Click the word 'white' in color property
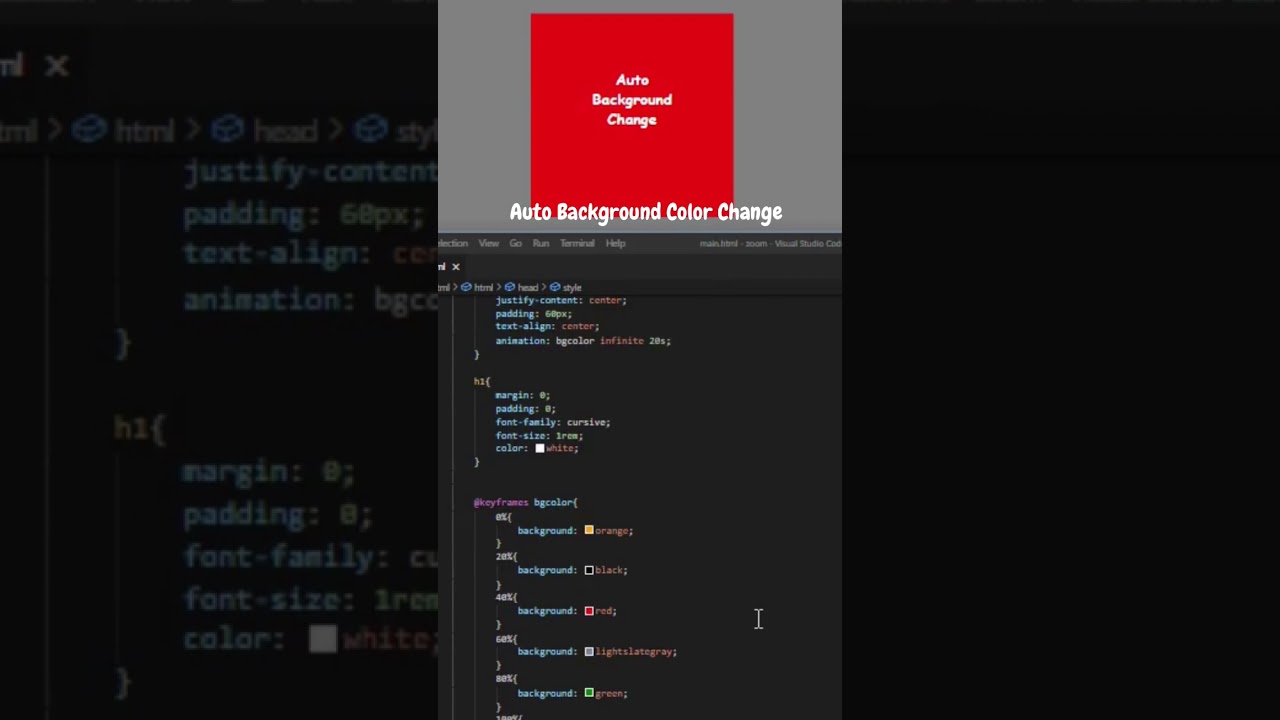 tap(559, 448)
